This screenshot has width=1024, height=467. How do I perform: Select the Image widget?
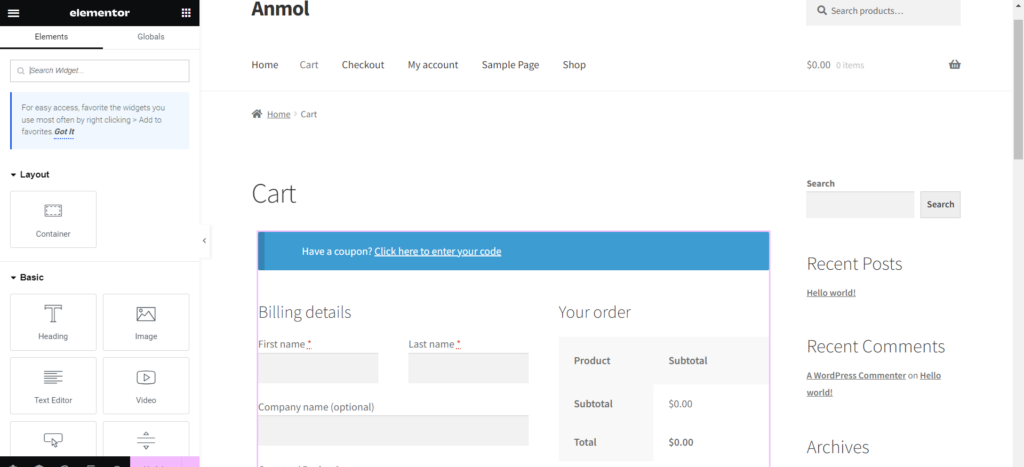[x=146, y=322]
